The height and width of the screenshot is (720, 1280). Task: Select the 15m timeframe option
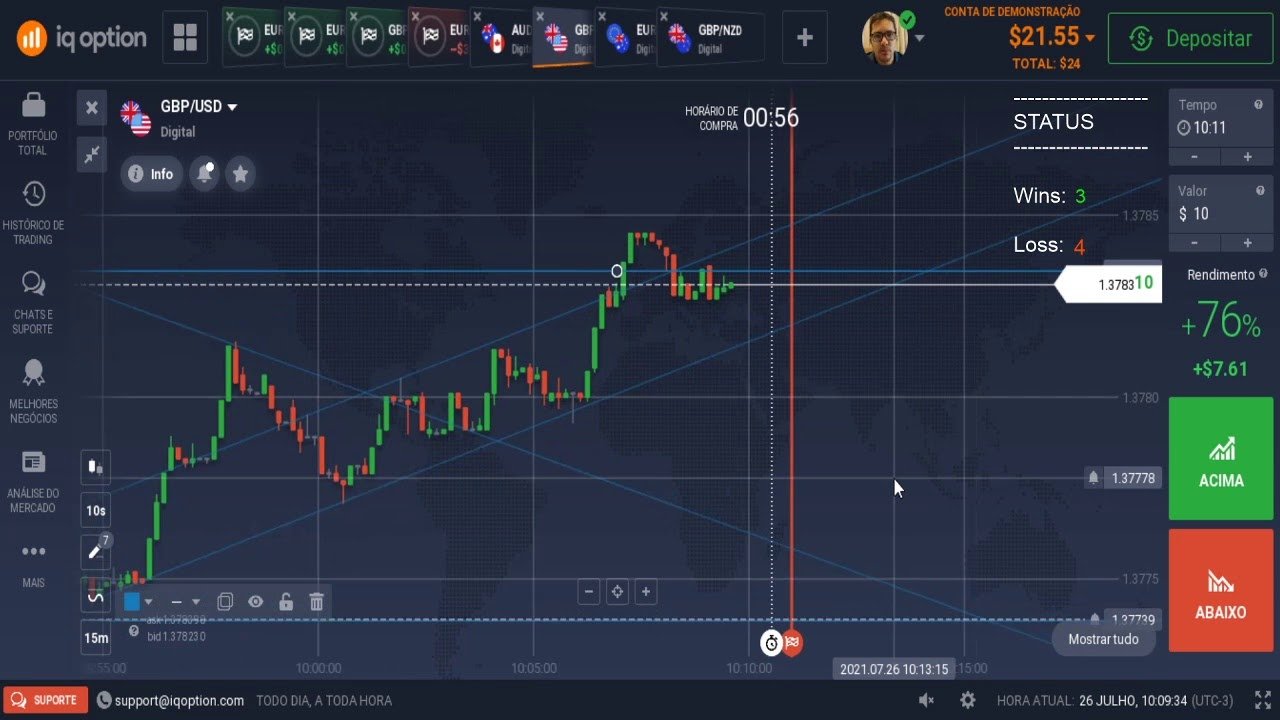click(95, 637)
